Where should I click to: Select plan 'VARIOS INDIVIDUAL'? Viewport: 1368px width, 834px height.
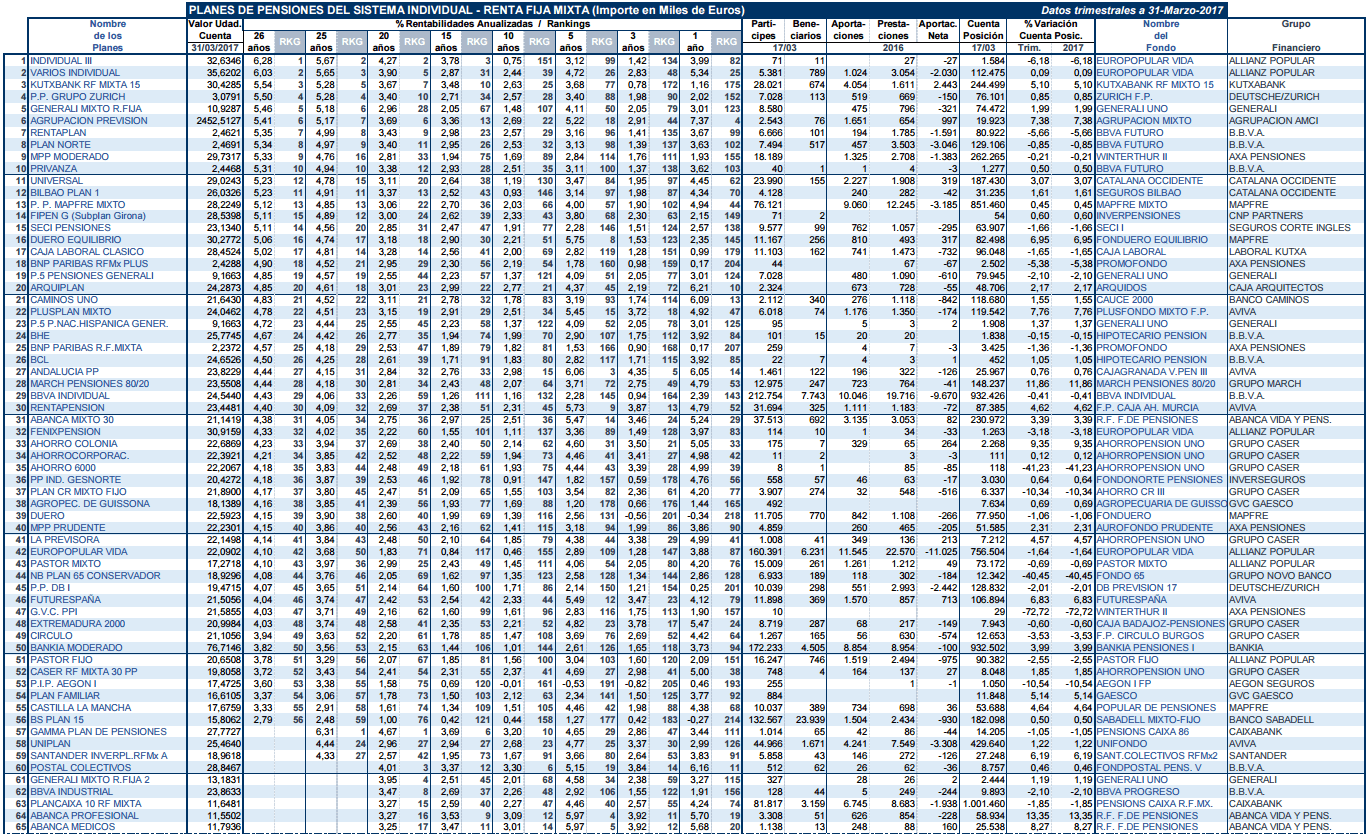click(75, 73)
